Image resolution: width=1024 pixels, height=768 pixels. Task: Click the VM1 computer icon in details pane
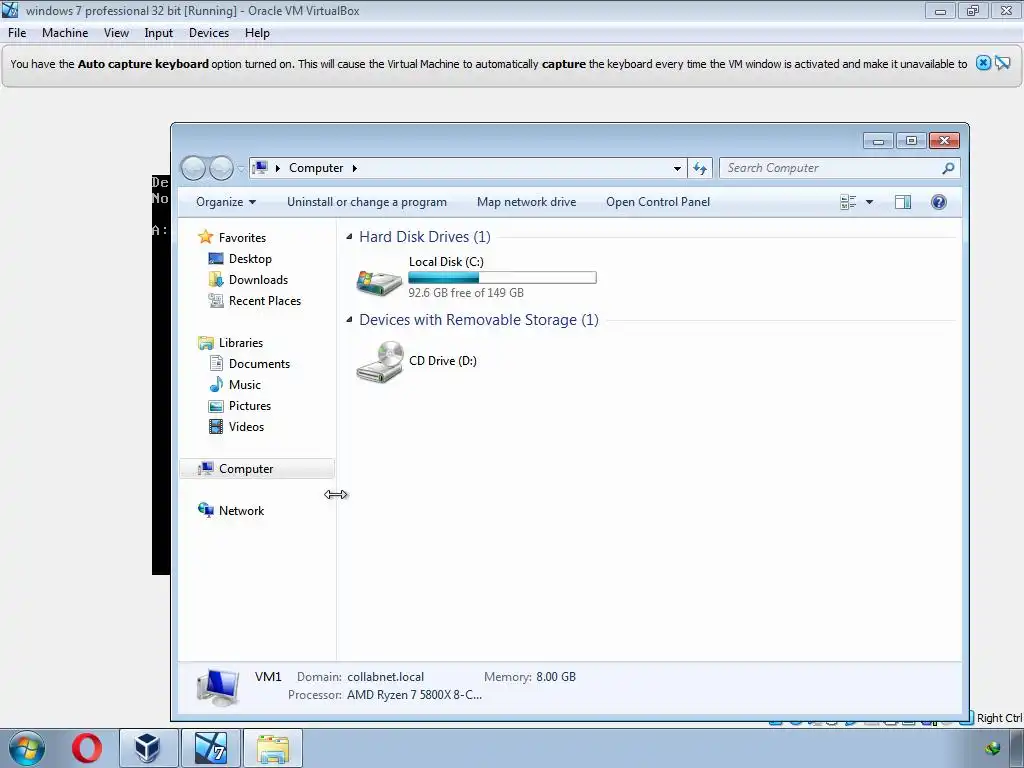click(x=218, y=688)
